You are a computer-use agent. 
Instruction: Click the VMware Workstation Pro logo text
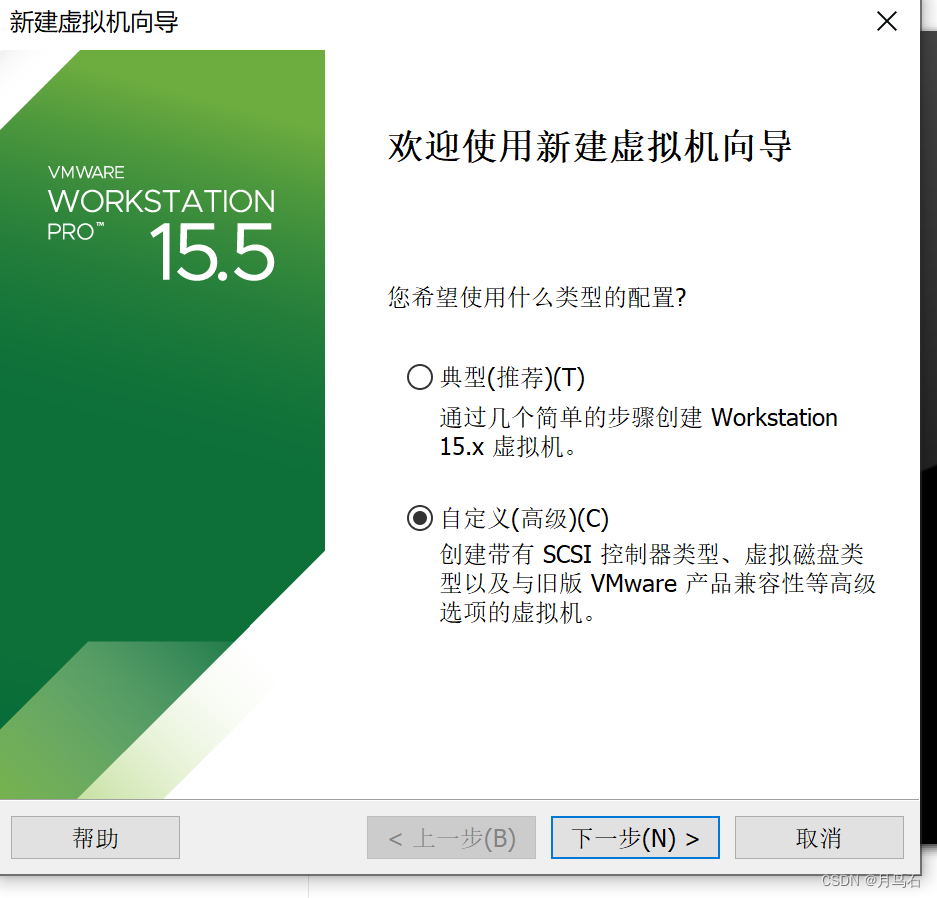(x=161, y=222)
